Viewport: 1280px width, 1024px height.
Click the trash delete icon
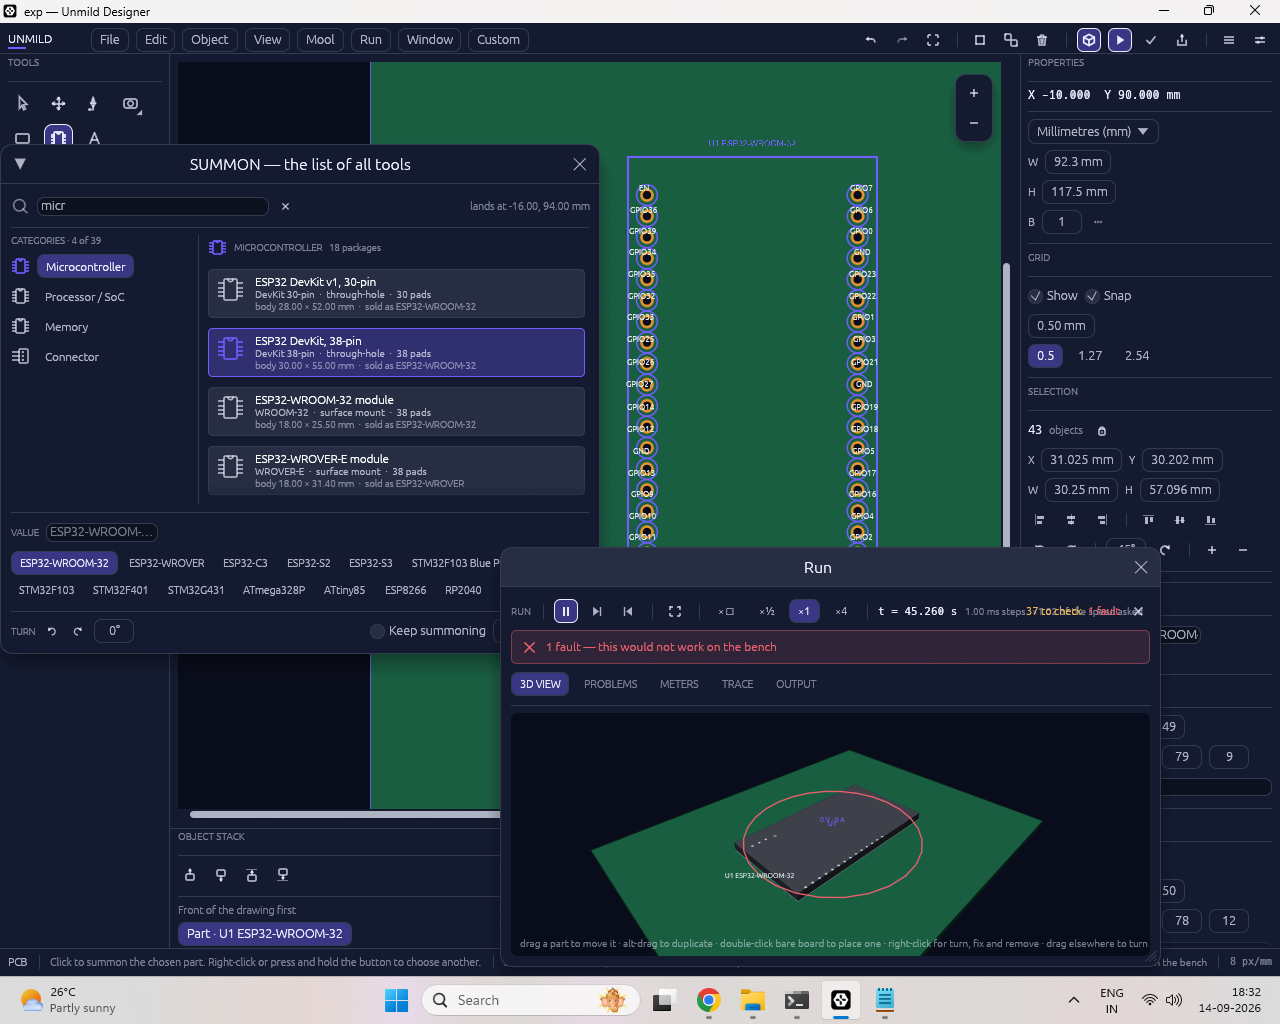tap(1042, 40)
